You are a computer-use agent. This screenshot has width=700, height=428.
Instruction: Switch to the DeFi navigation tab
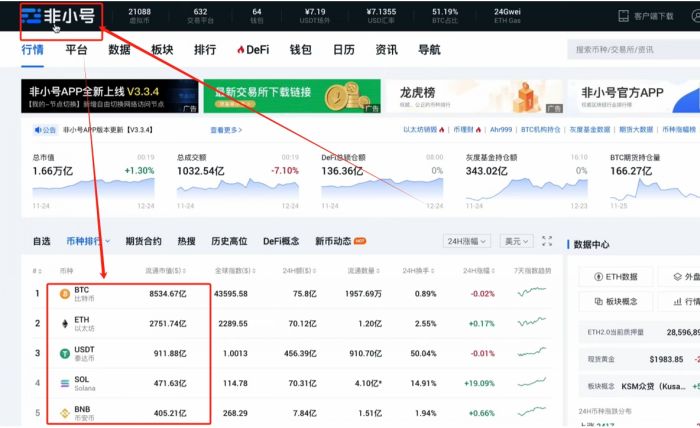(x=253, y=49)
